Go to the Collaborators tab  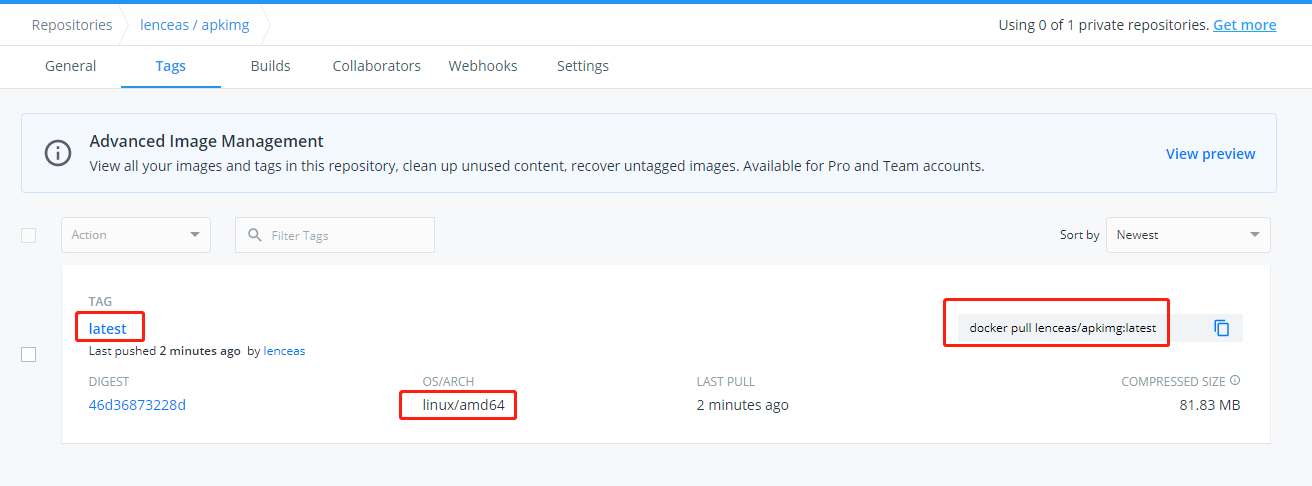(376, 66)
